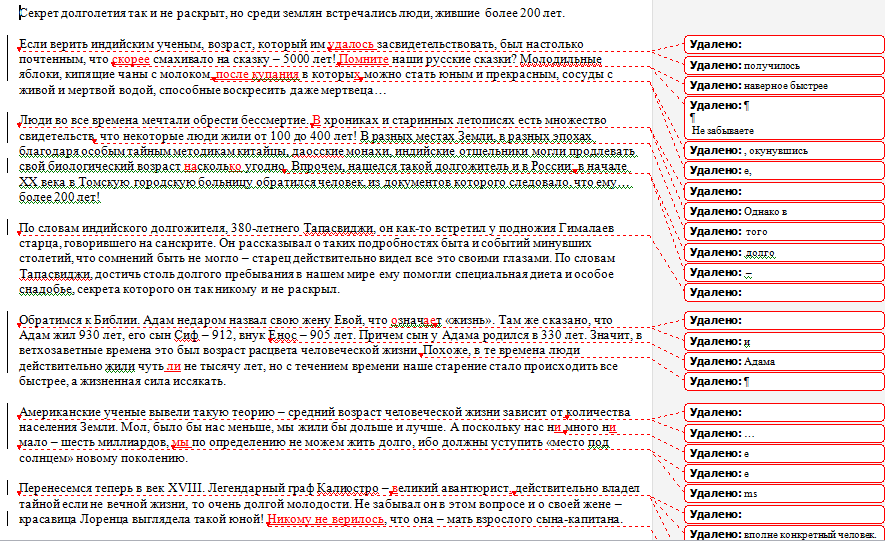Click the word 'Библии'
Viewport: 885px width, 541px height.
click(x=117, y=320)
